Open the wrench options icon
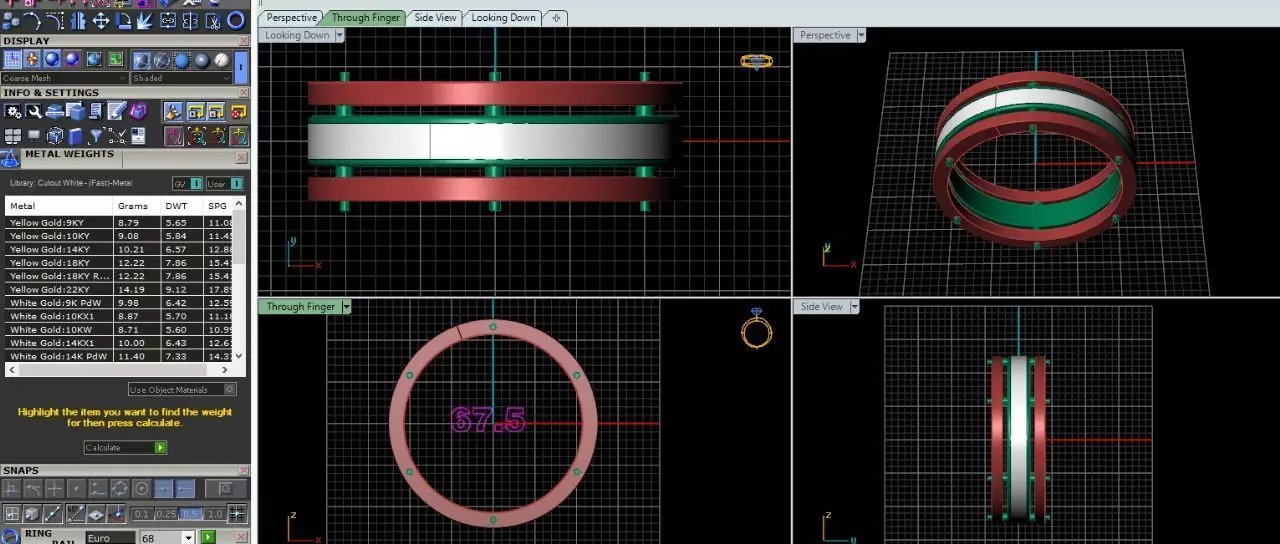1280x544 pixels. pyautogui.click(x=34, y=111)
